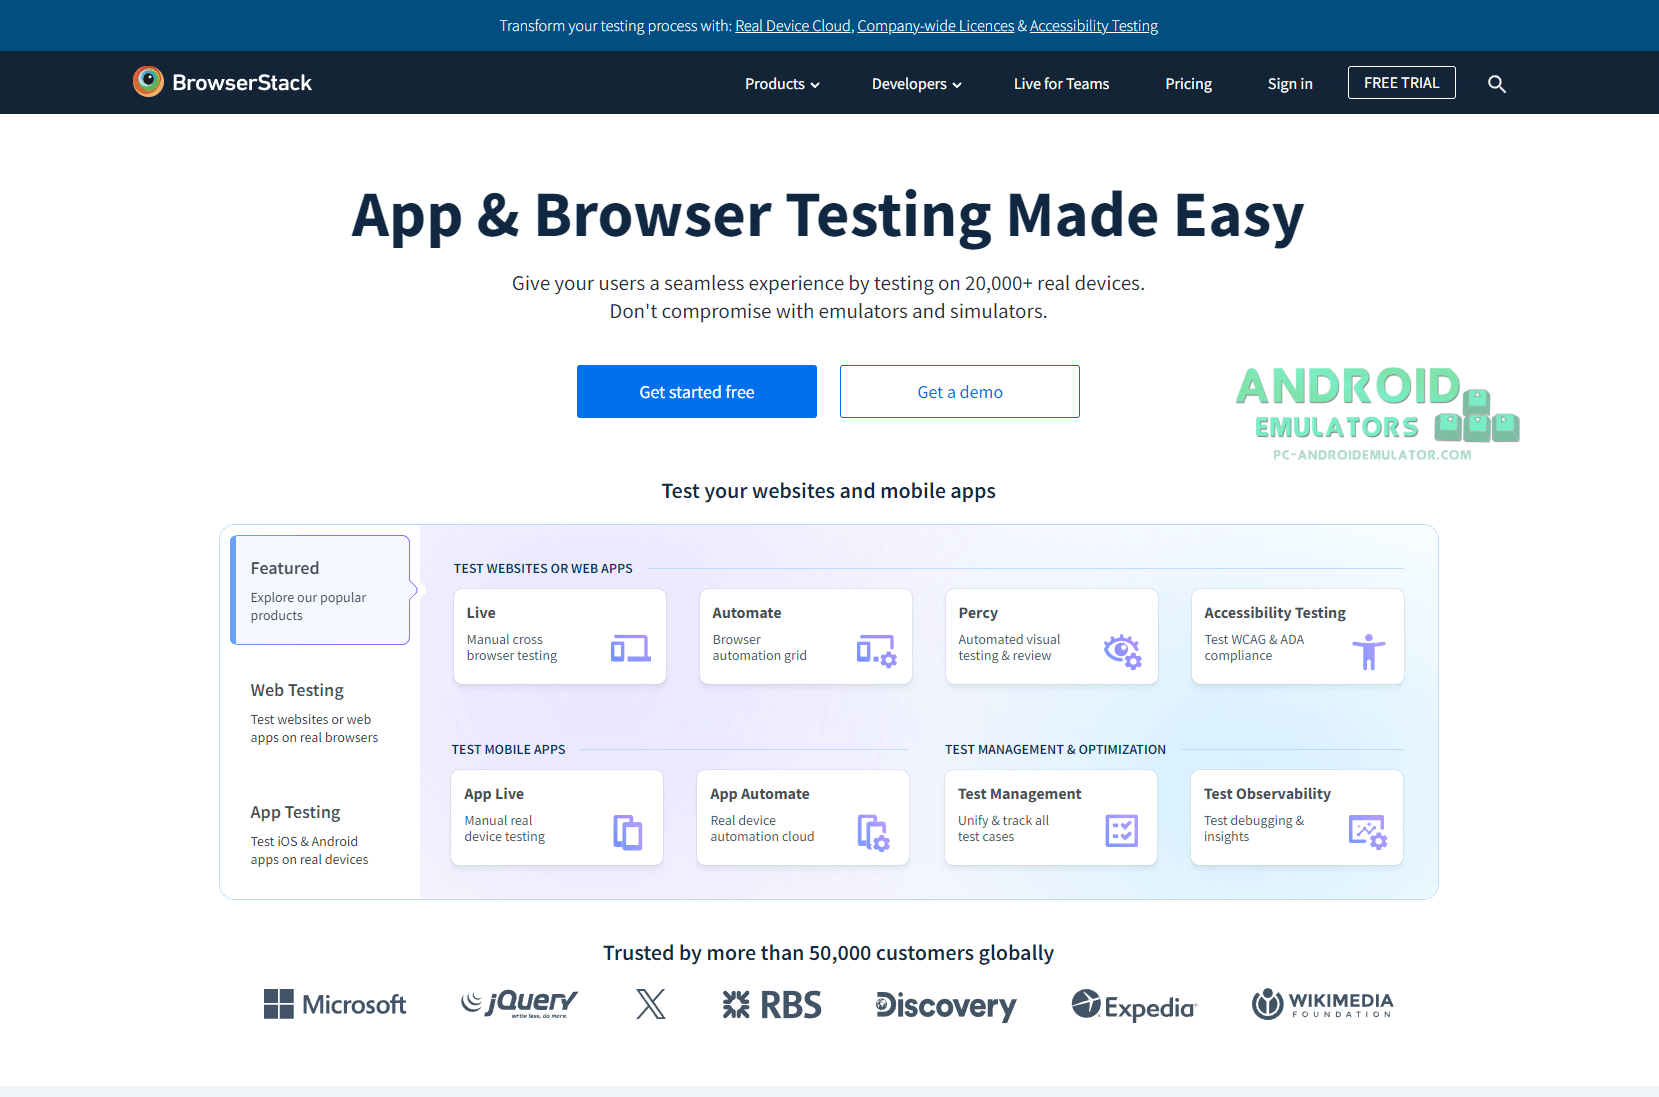Start the FREE TRIAL
Image resolution: width=1659 pixels, height=1097 pixels.
[x=1401, y=82]
